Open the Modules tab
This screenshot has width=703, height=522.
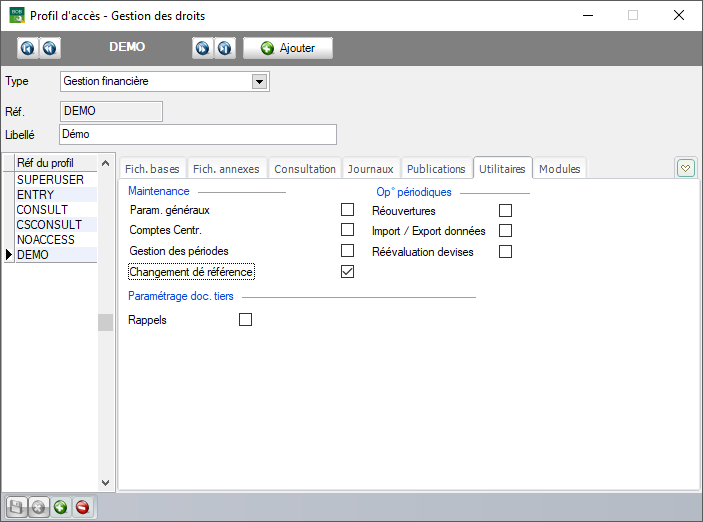click(559, 169)
